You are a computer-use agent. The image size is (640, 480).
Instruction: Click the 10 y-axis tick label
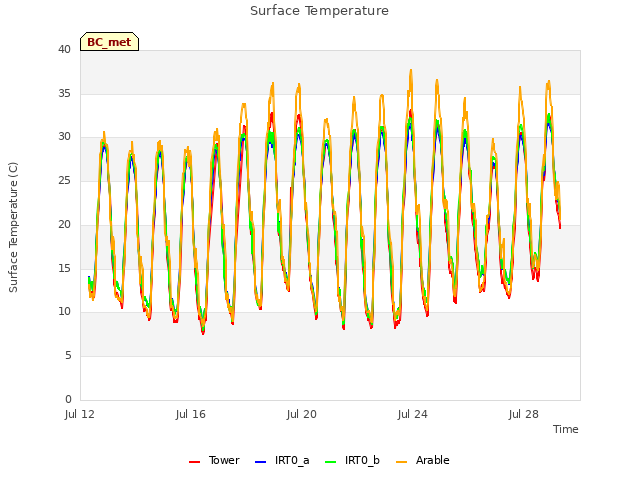64,312
